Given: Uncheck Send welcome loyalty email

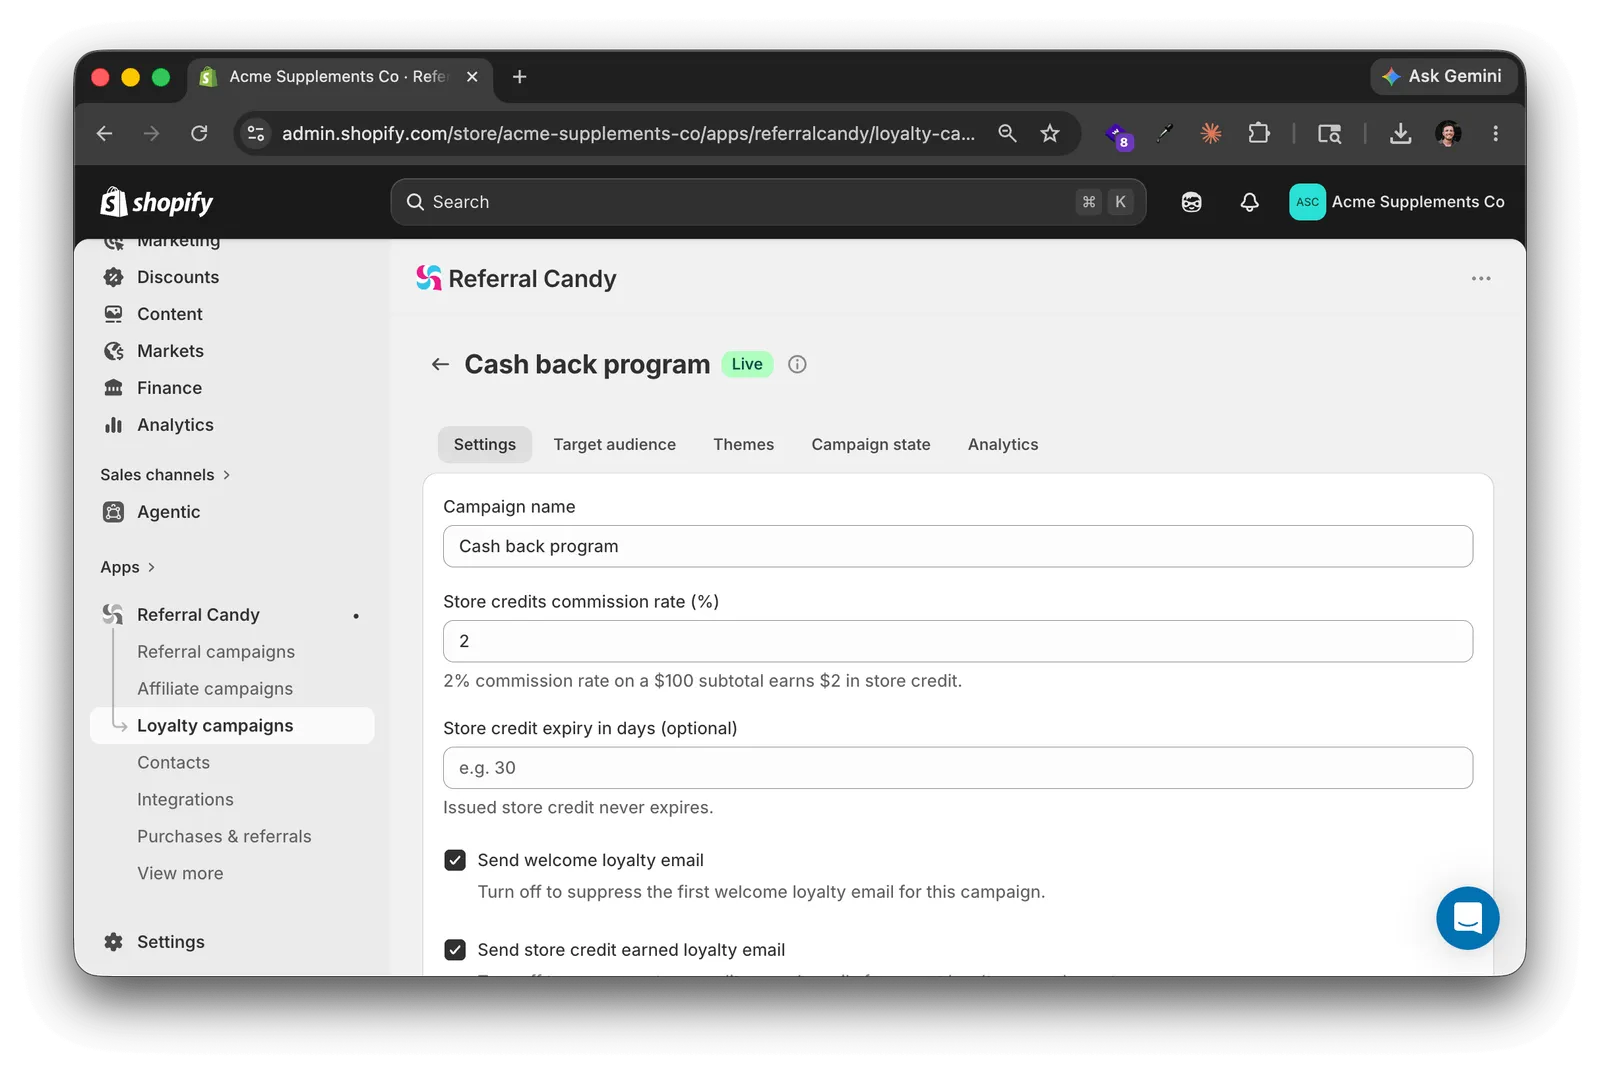Looking at the screenshot, I should [x=455, y=860].
